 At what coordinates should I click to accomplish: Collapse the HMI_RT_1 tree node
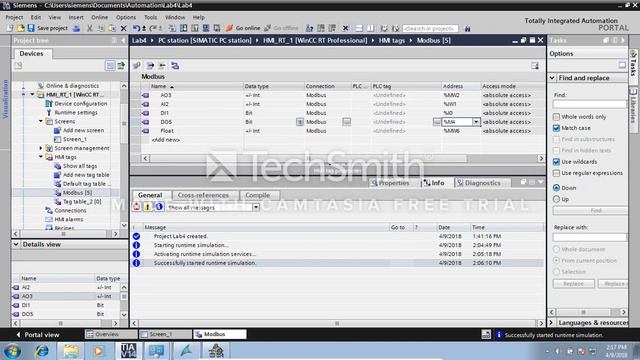click(32, 94)
